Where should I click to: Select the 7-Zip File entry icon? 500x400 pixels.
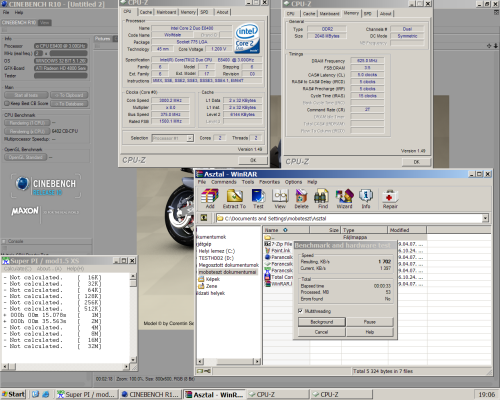(x=267, y=244)
